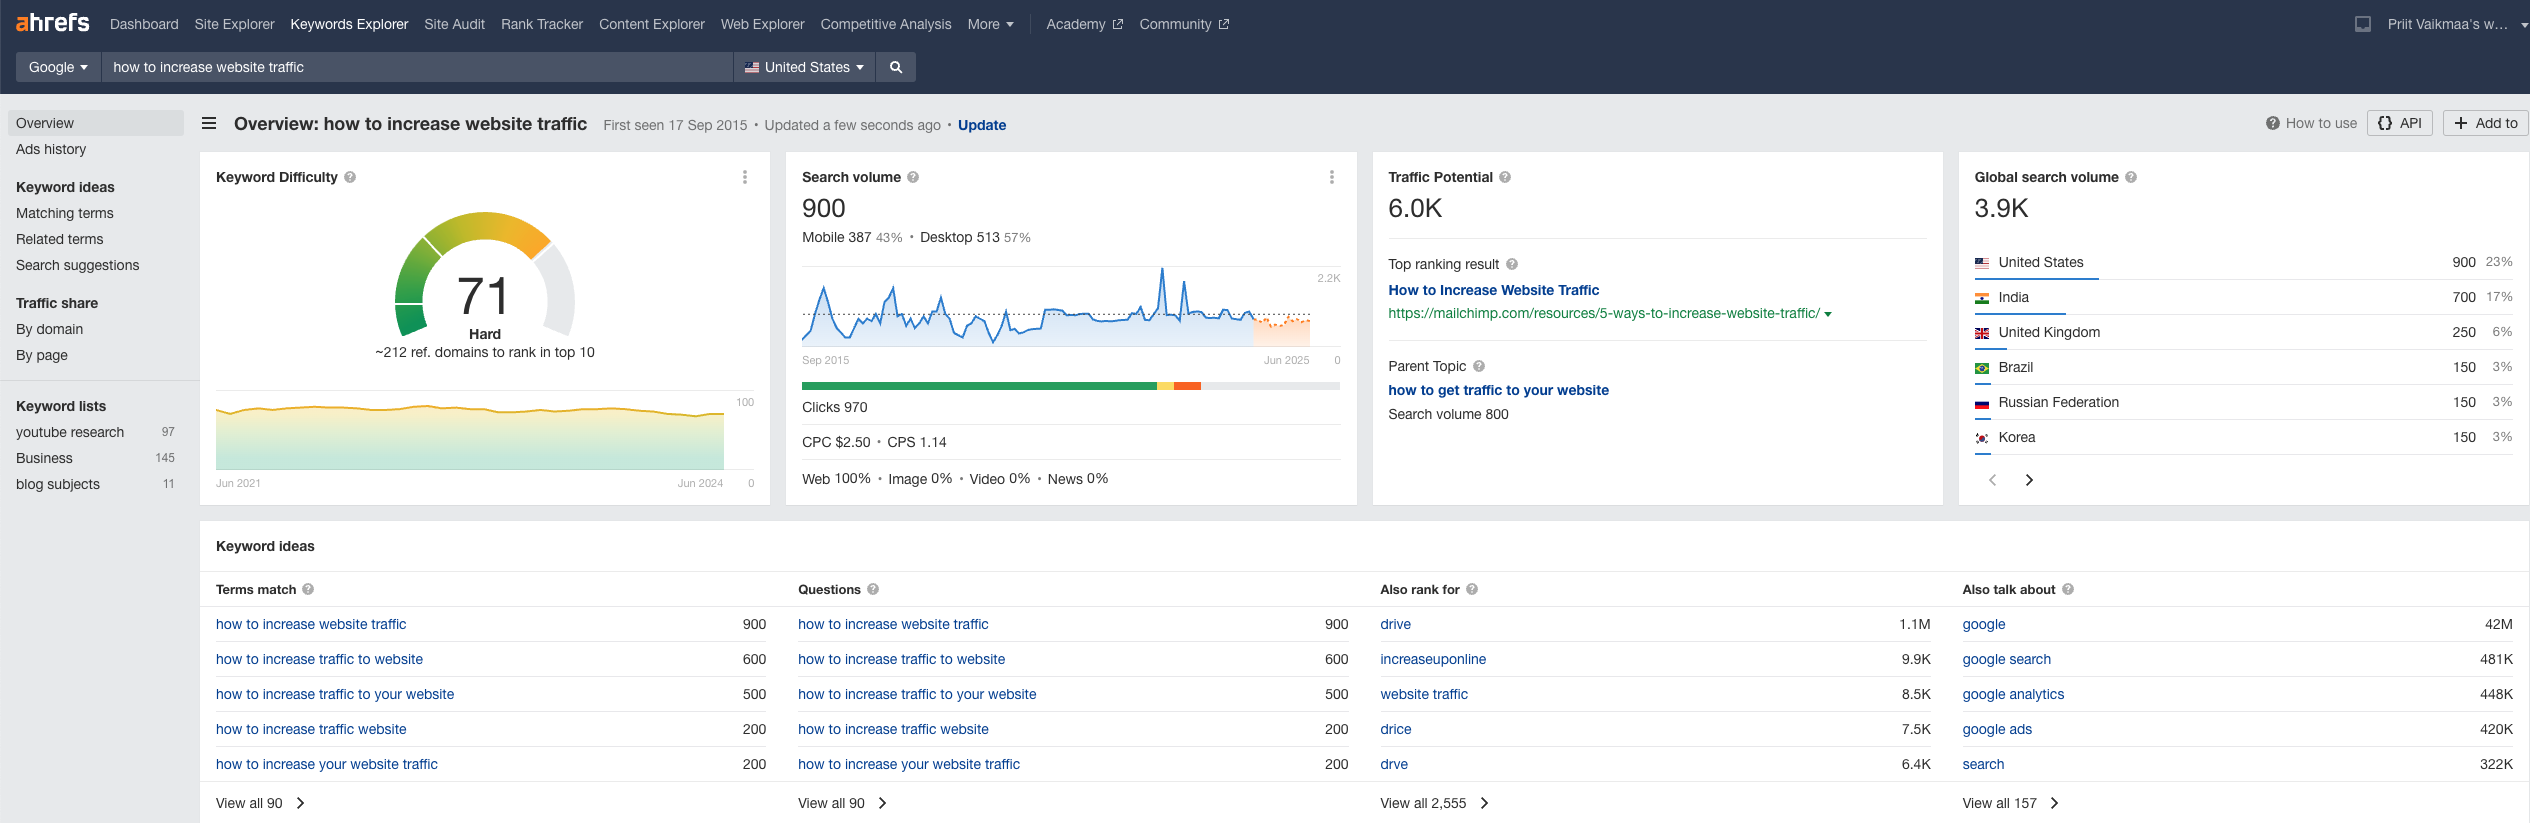Image resolution: width=2530 pixels, height=823 pixels.
Task: Expand View all 157 Also talk about
Action: point(2010,803)
